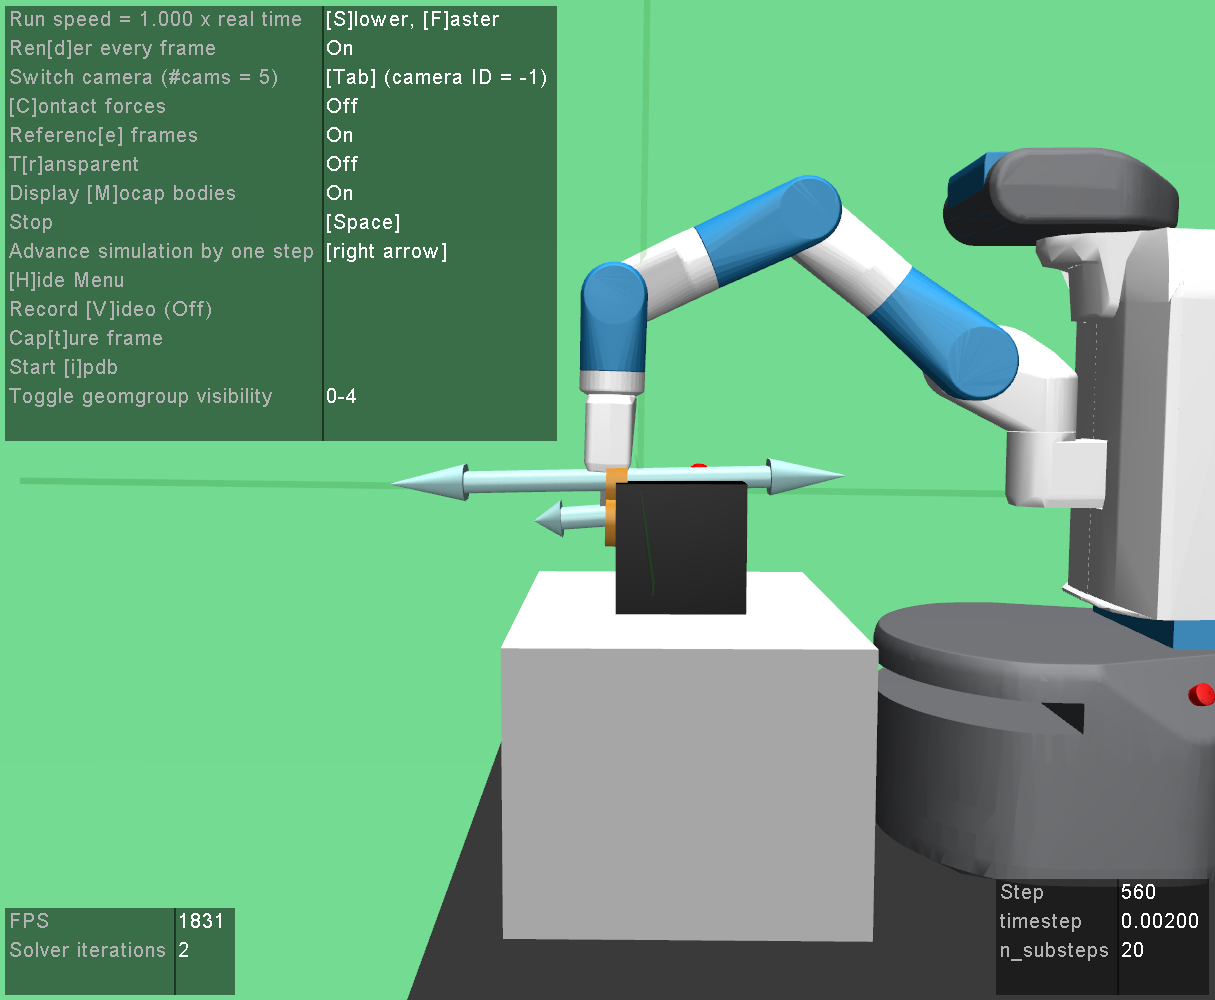Click the 'Cap[t]ure frame' entry
The image size is (1215, 1000).
pos(86,338)
